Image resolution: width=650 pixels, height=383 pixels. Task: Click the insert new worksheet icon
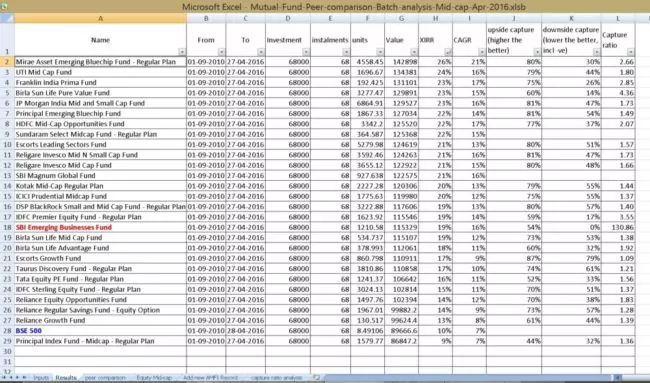coord(317,378)
